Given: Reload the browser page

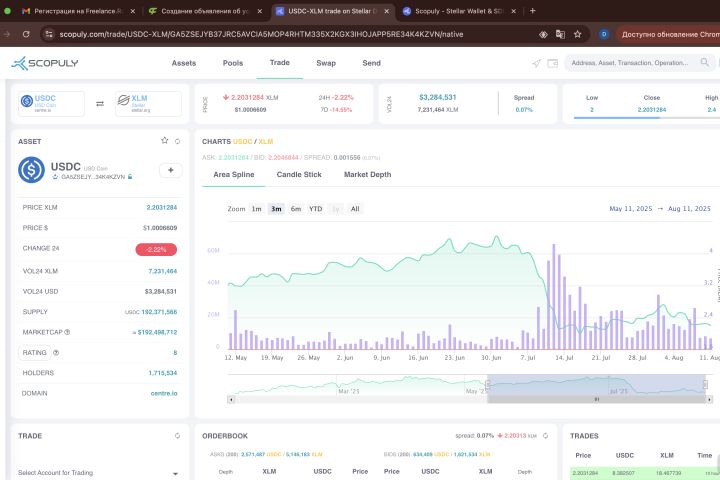Looking at the screenshot, I should pos(26,34).
